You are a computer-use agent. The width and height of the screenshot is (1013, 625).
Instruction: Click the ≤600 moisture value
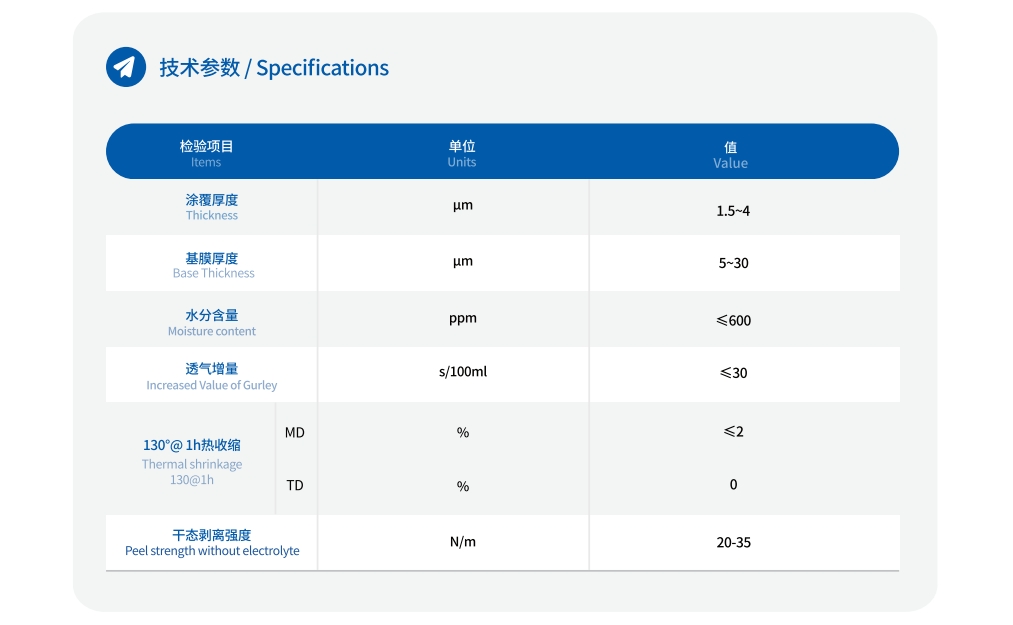point(733,320)
